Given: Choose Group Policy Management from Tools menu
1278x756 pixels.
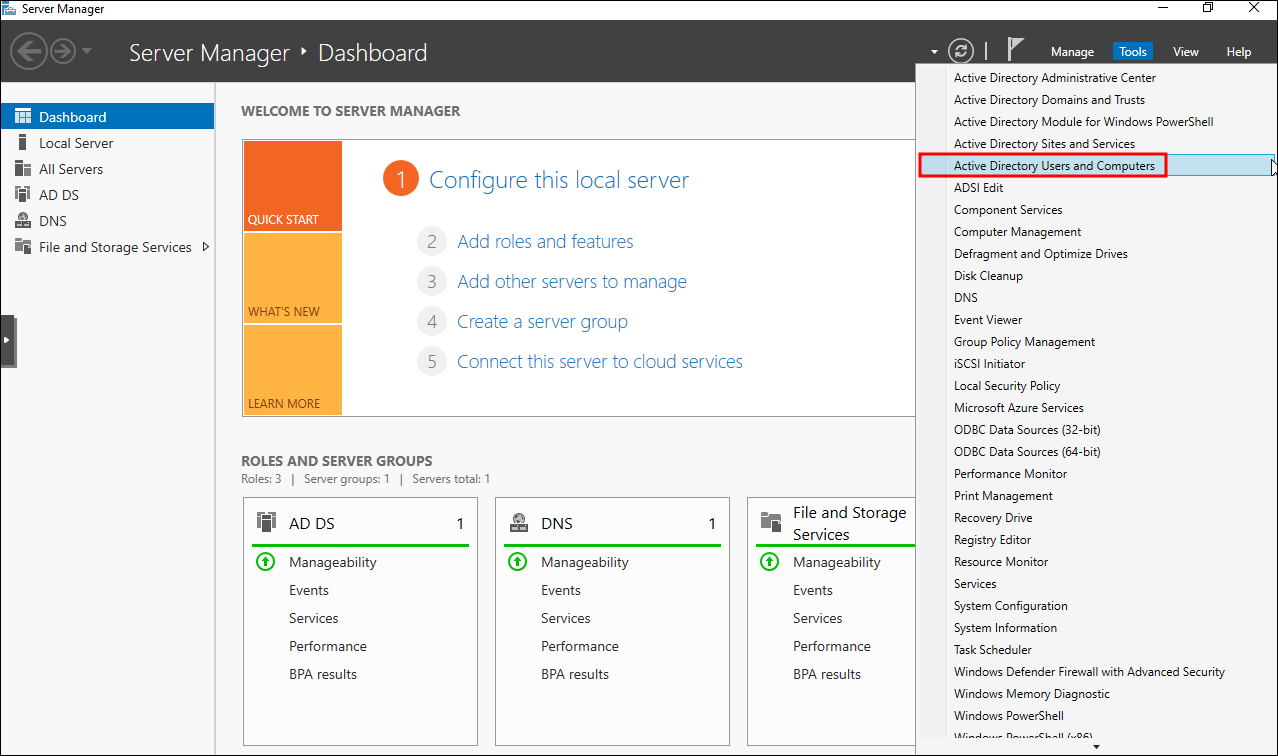Looking at the screenshot, I should point(1024,342).
